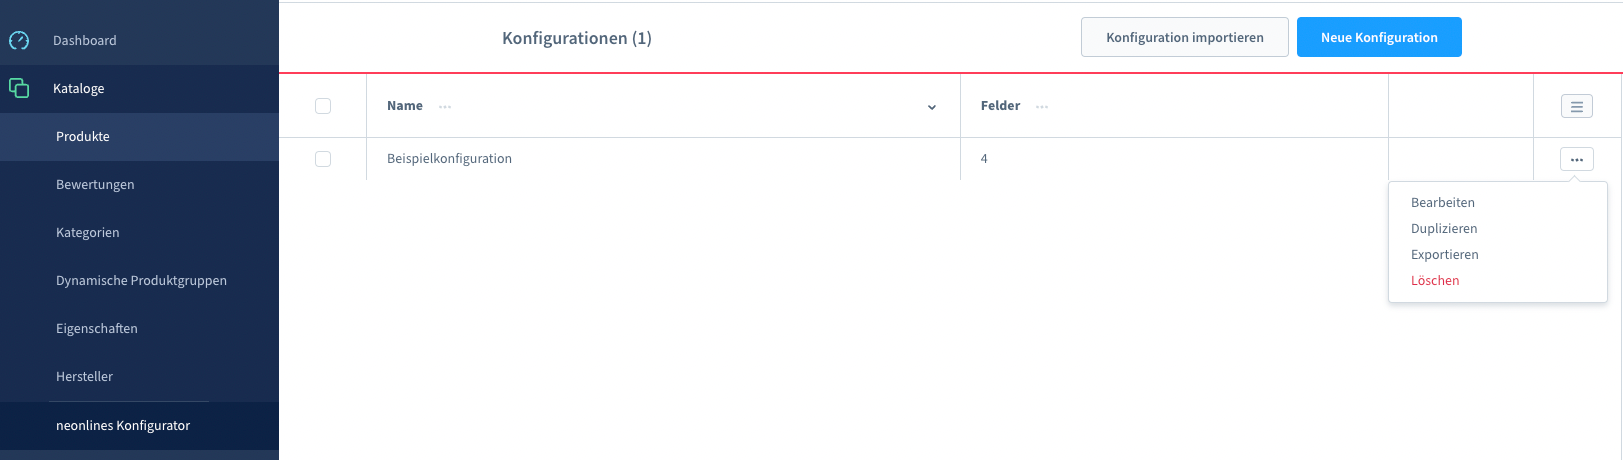
Task: Open the Beispielkonfiguration entry
Action: click(x=449, y=158)
